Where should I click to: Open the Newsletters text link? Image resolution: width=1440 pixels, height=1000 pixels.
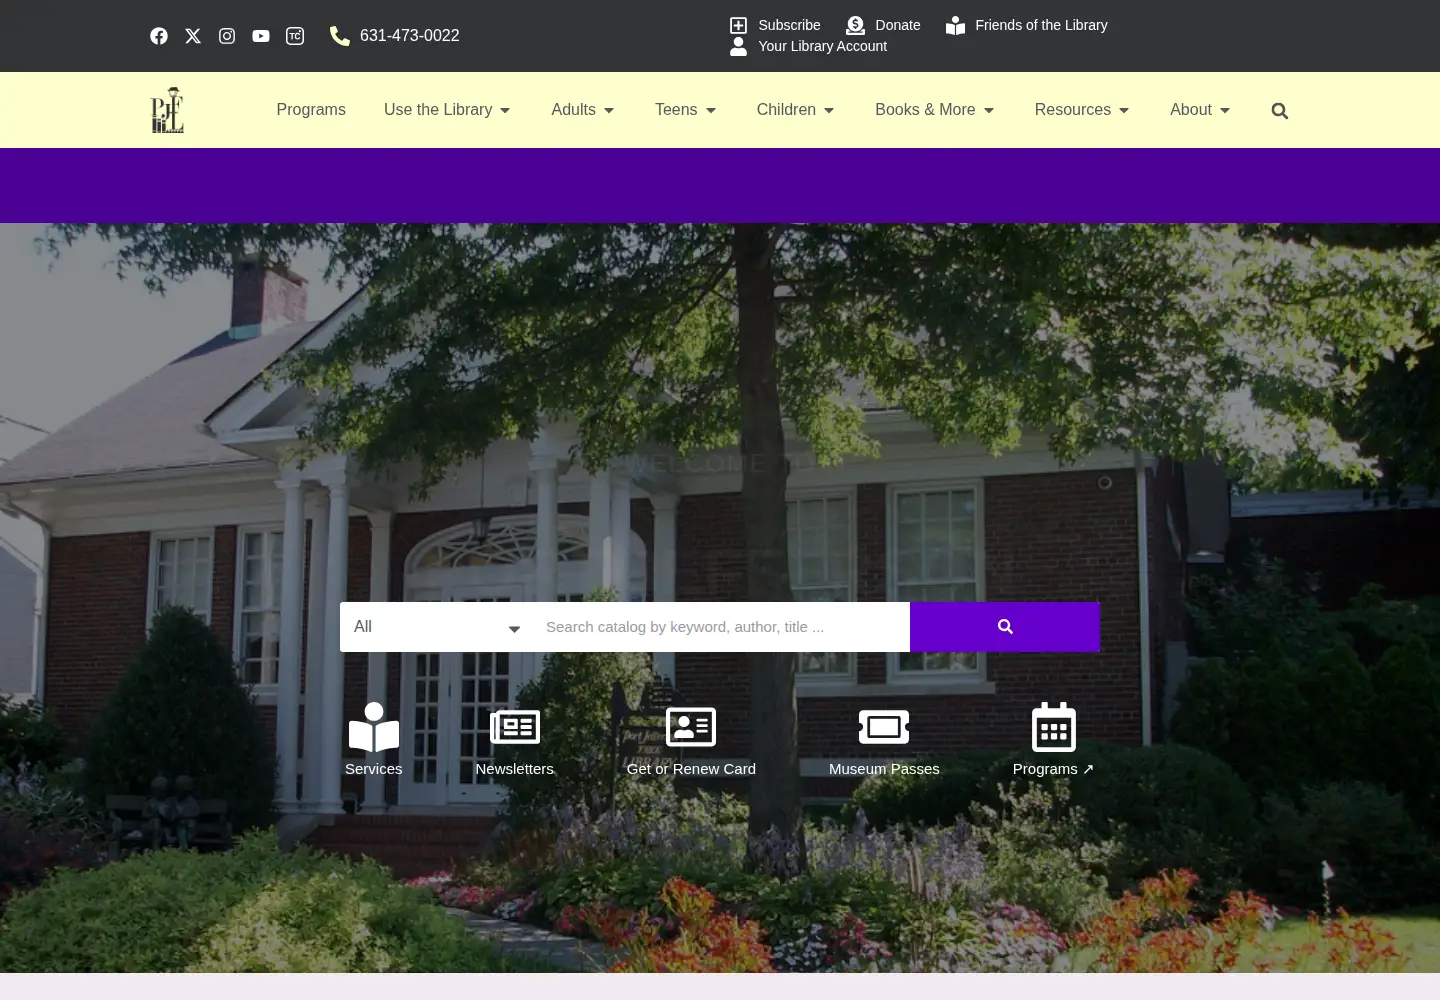[x=515, y=769]
